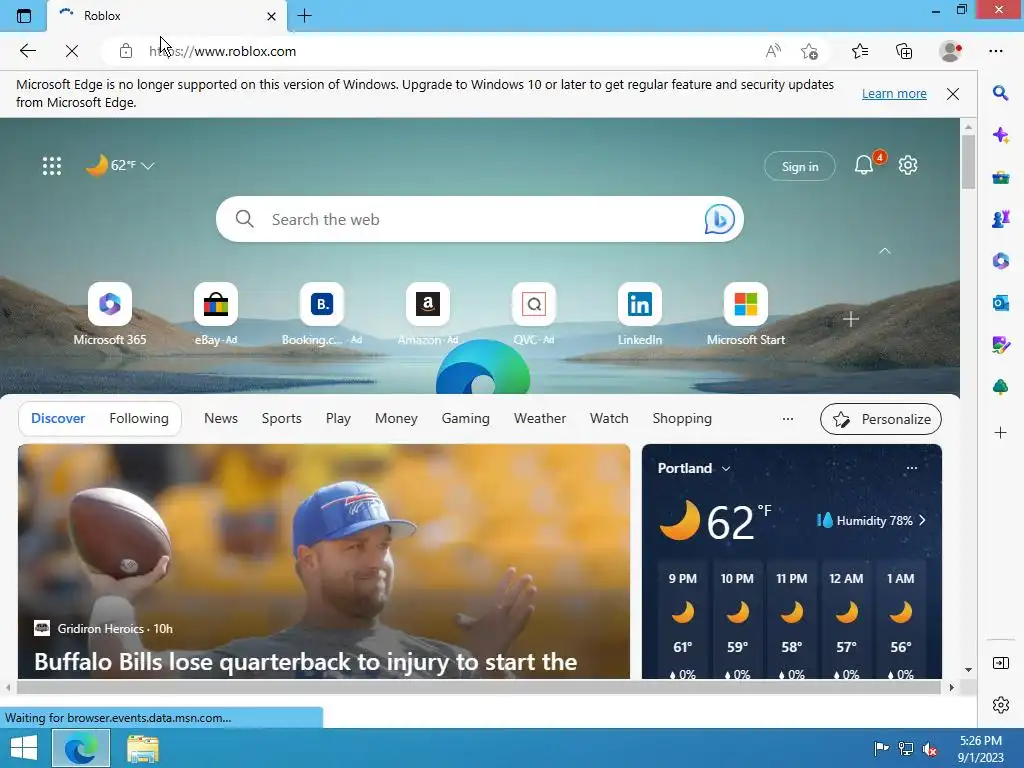Open sidebar settings gear
The width and height of the screenshot is (1024, 768).
point(1000,705)
